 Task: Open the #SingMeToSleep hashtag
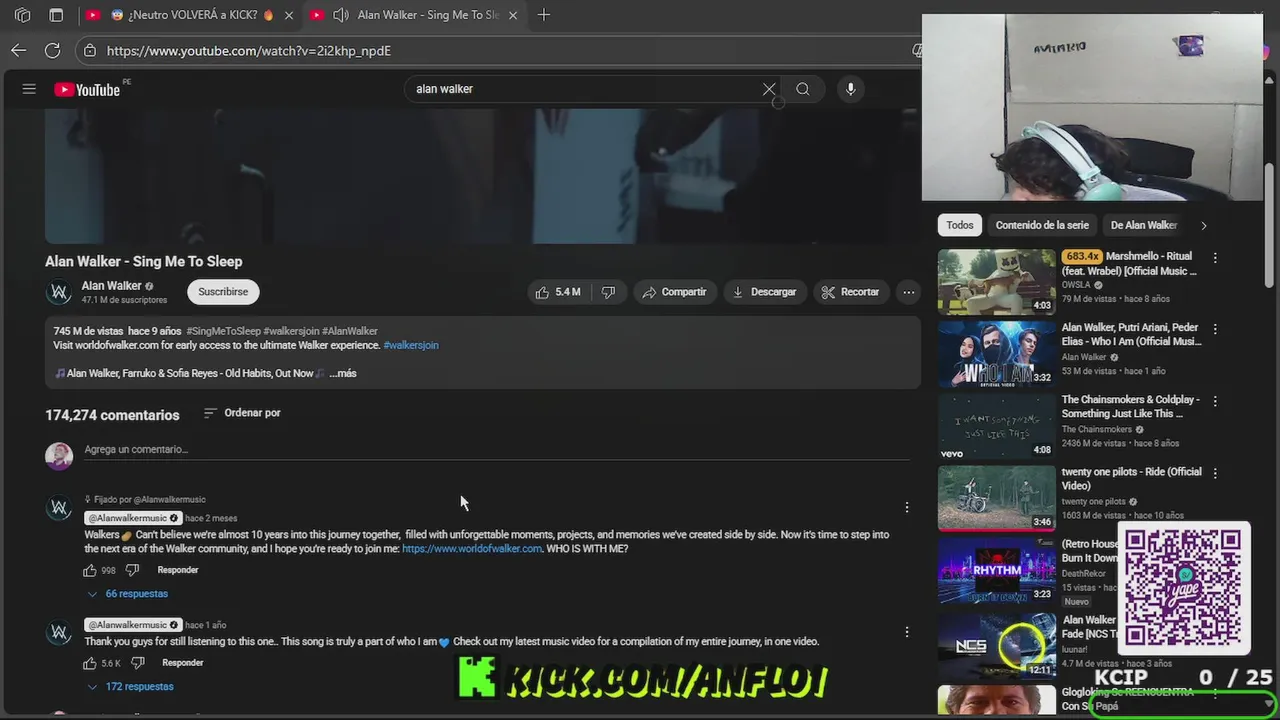click(223, 331)
